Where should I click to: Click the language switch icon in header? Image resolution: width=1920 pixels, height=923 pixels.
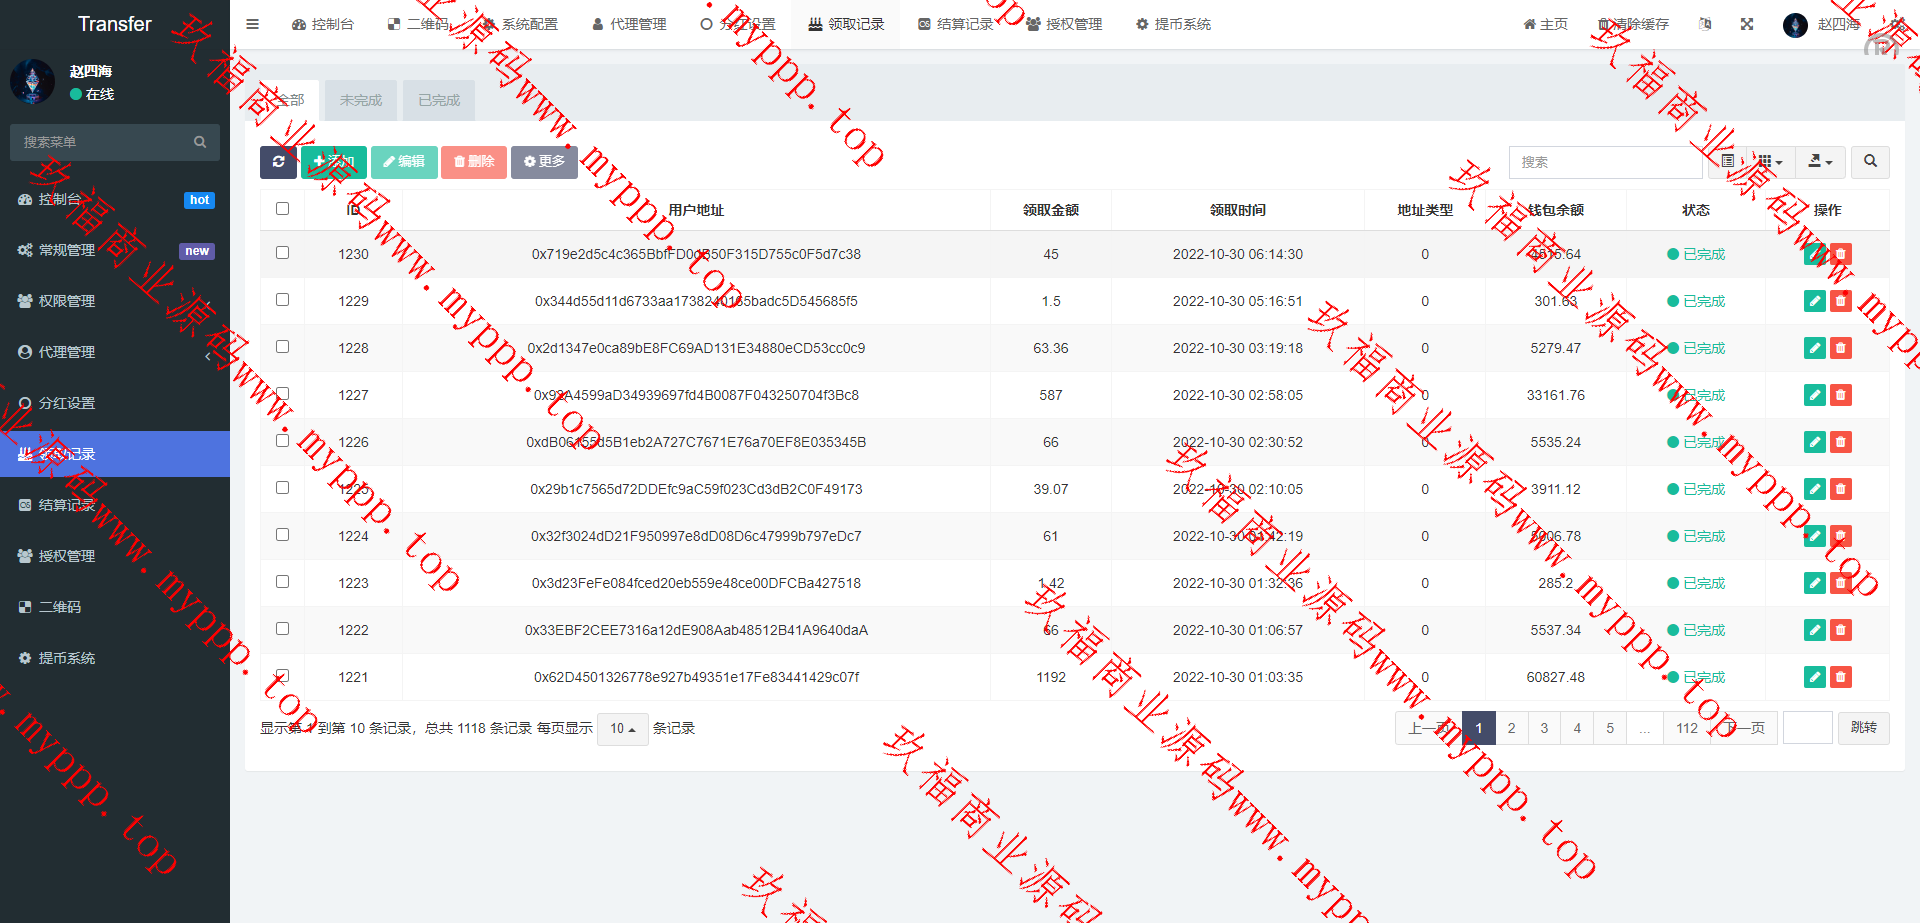pyautogui.click(x=1705, y=24)
